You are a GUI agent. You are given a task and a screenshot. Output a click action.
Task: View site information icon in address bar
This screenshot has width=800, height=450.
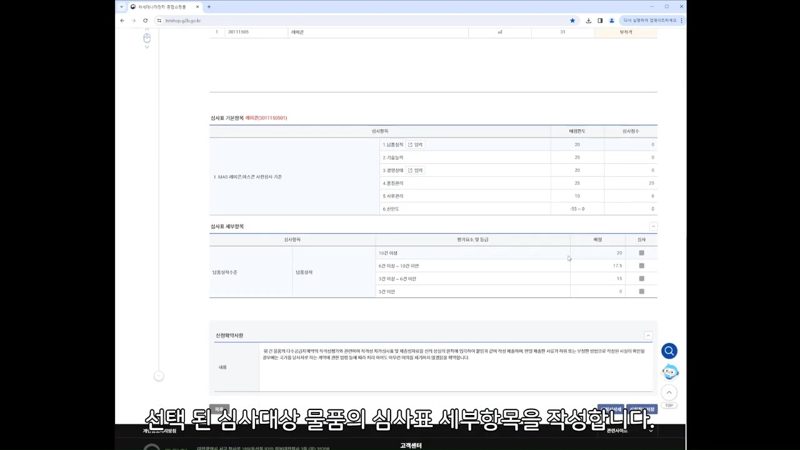tap(159, 21)
